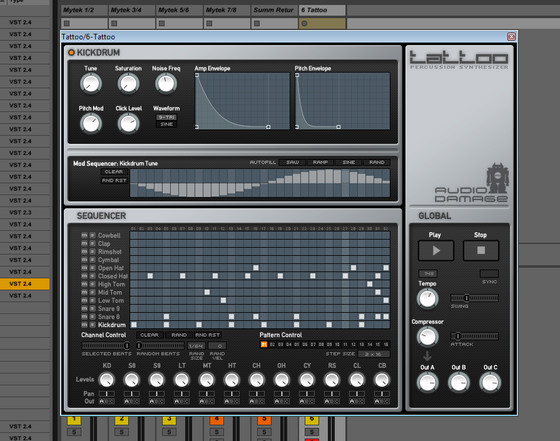Click Channel Control CLEAR button

pyautogui.click(x=149, y=335)
